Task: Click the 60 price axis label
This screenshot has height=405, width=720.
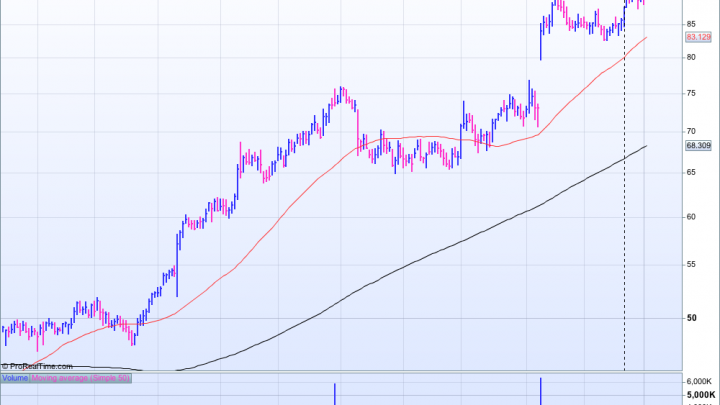Action: 691,217
